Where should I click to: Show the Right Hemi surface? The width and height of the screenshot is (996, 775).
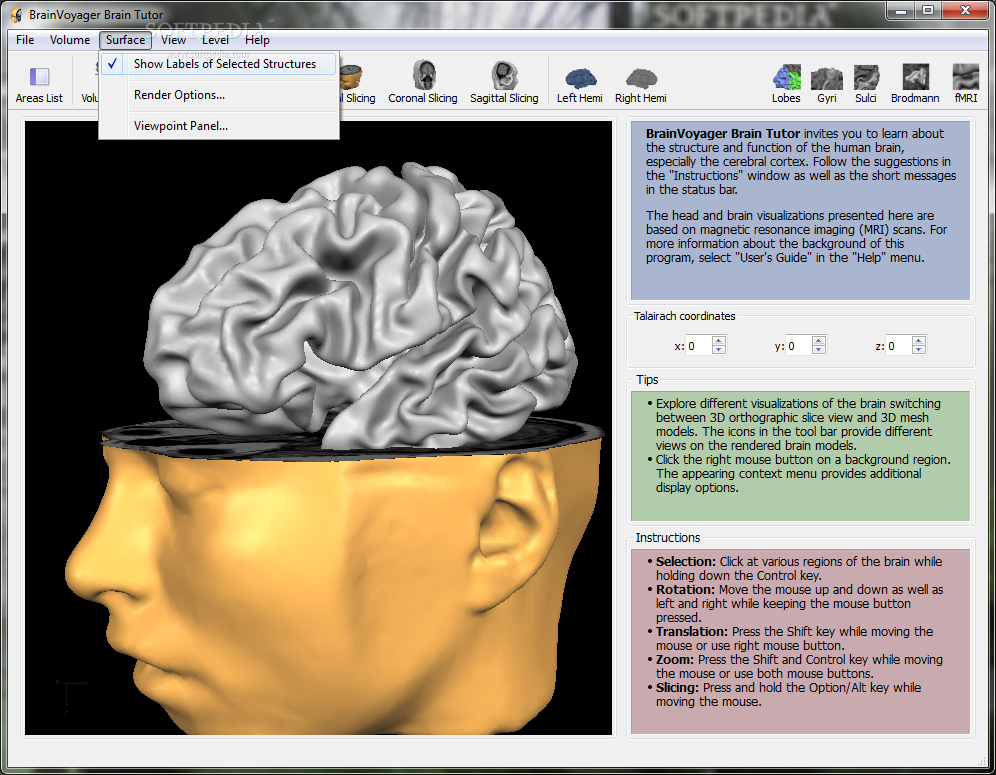[641, 84]
